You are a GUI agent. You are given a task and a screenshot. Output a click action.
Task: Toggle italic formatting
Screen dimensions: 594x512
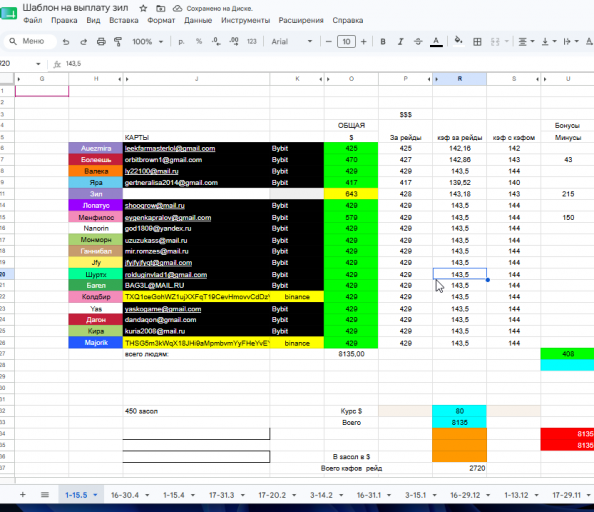(400, 42)
